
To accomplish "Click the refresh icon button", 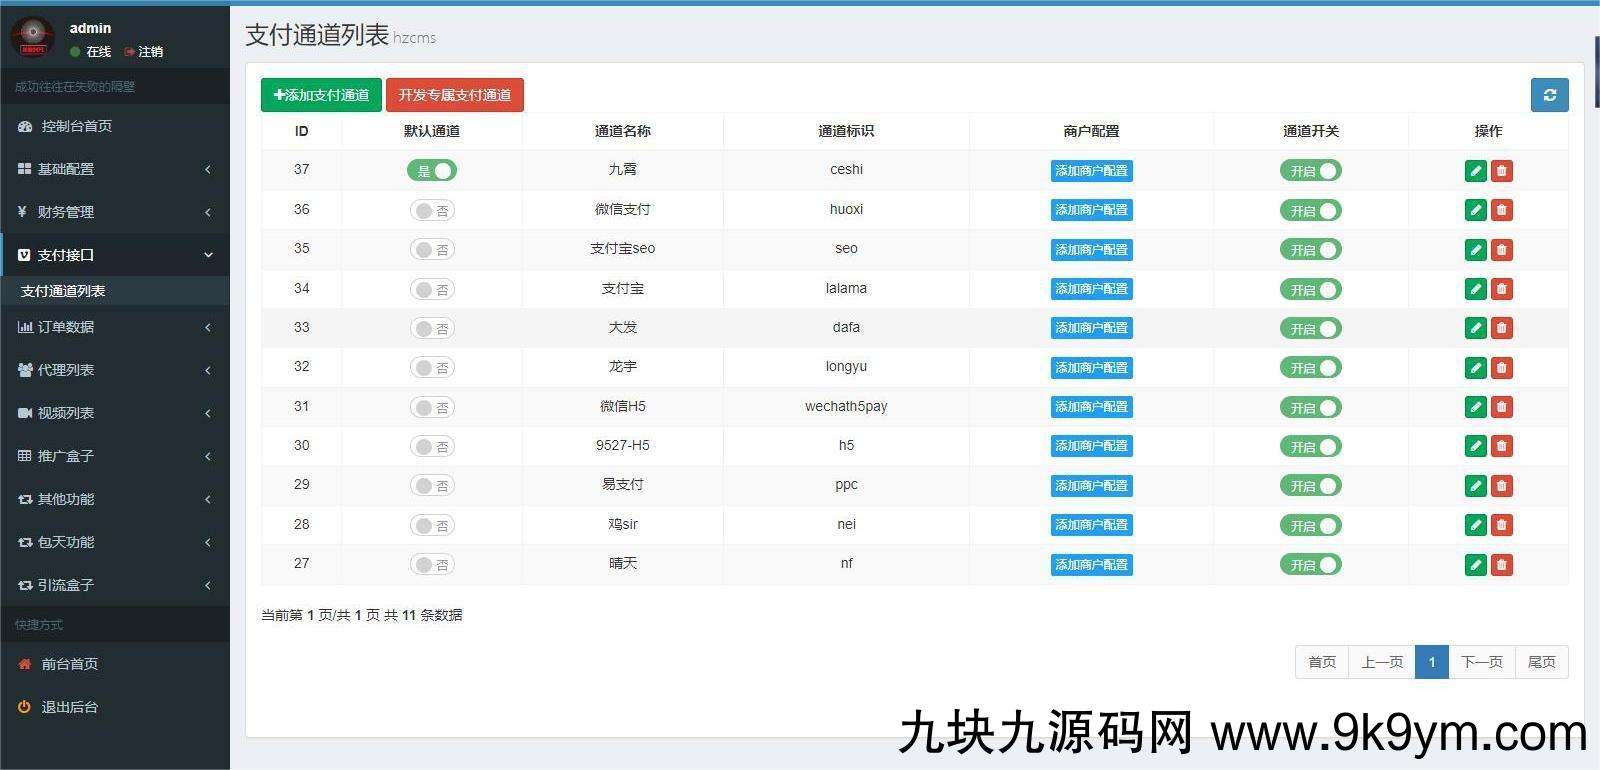I will [x=1549, y=95].
